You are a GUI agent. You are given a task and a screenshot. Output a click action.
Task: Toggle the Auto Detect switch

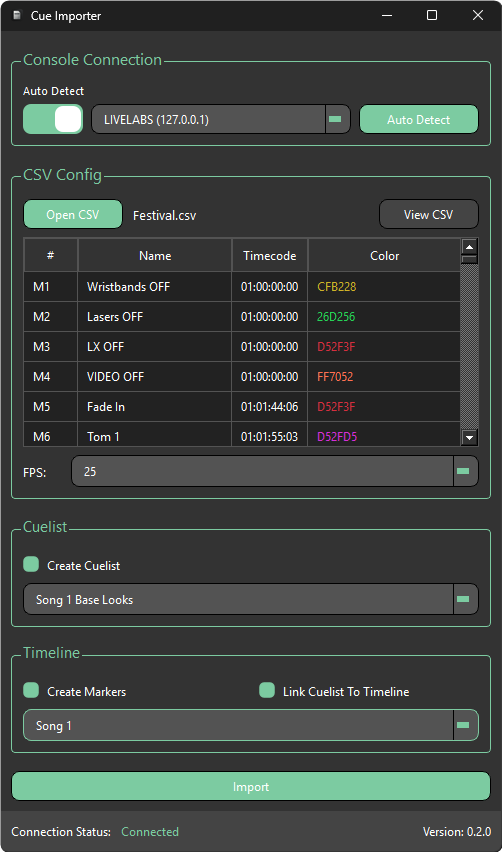[53, 119]
